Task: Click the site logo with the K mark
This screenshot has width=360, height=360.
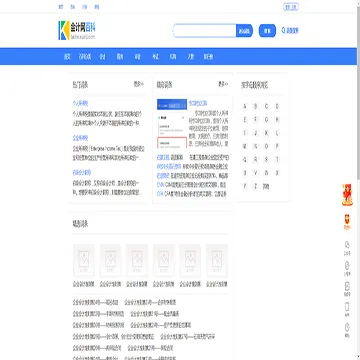Action: [x=77, y=30]
